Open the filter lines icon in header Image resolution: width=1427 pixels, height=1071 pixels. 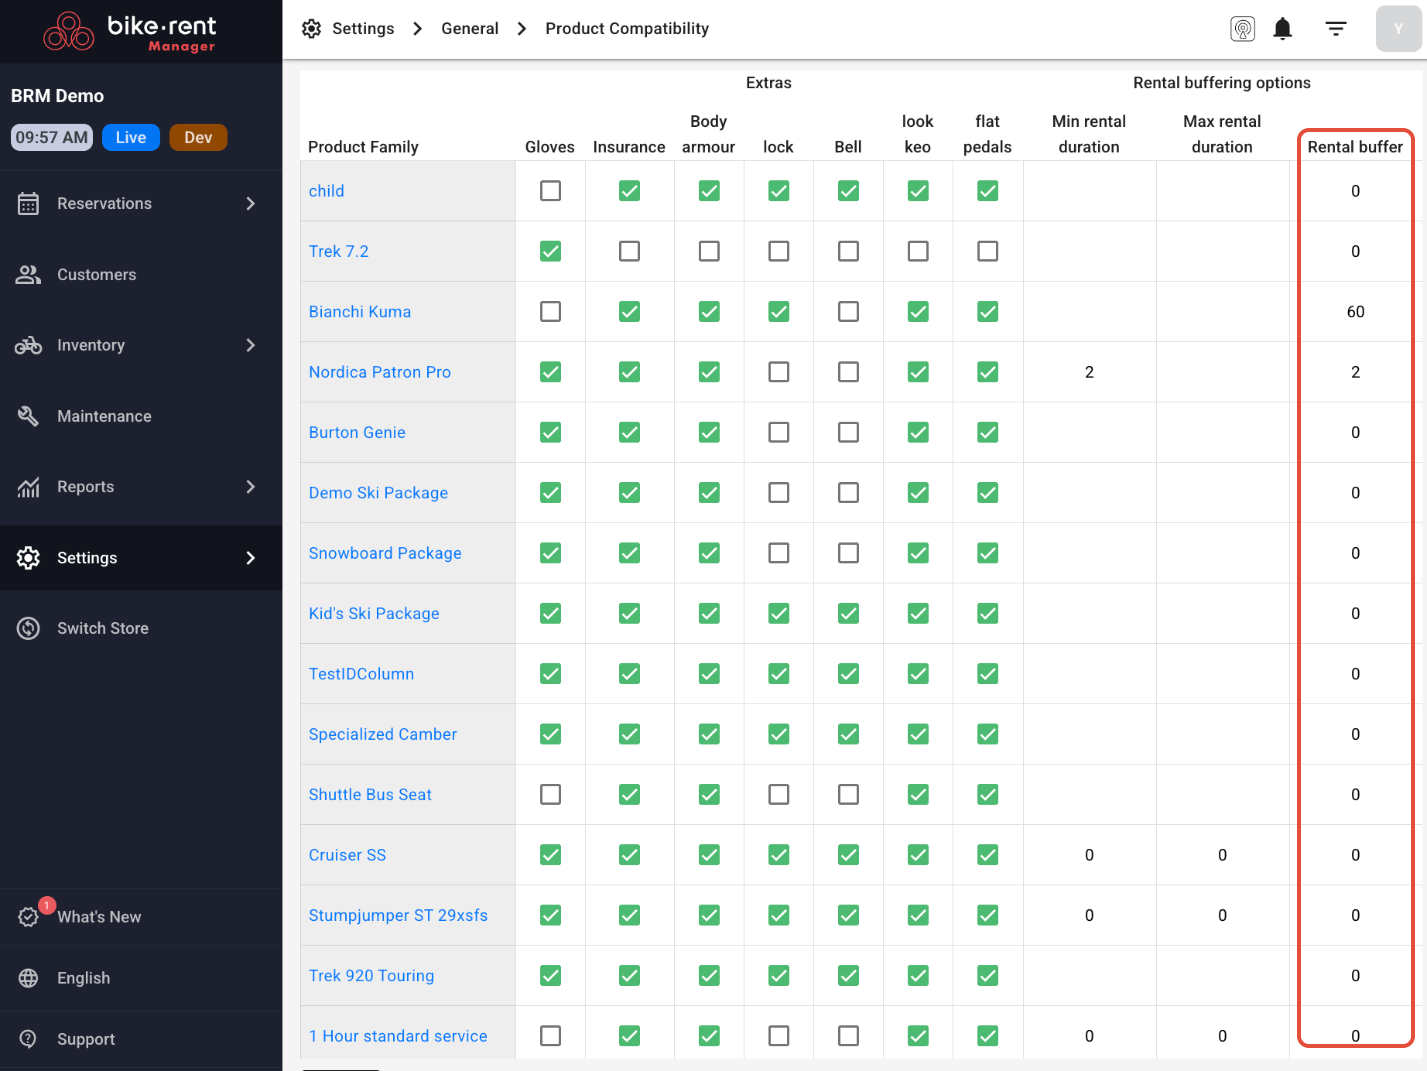pyautogui.click(x=1336, y=29)
